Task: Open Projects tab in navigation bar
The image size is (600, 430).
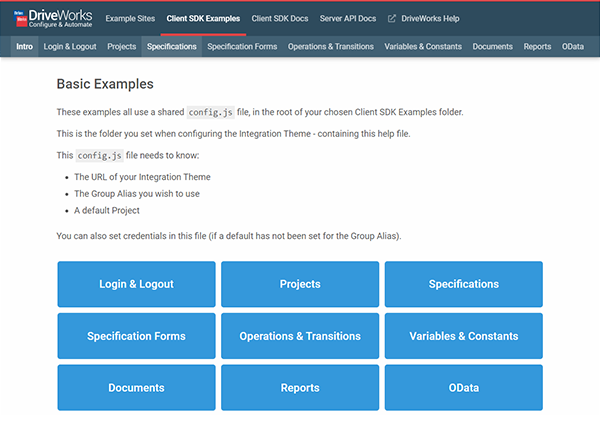Action: (121, 46)
